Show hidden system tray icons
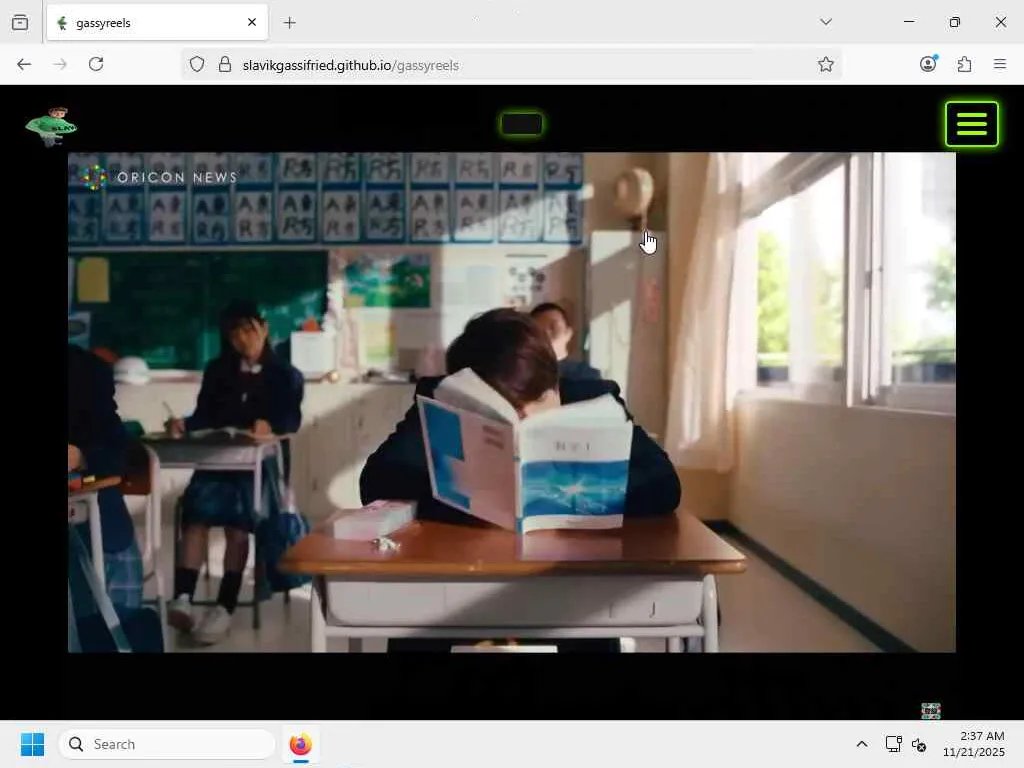 tap(862, 744)
